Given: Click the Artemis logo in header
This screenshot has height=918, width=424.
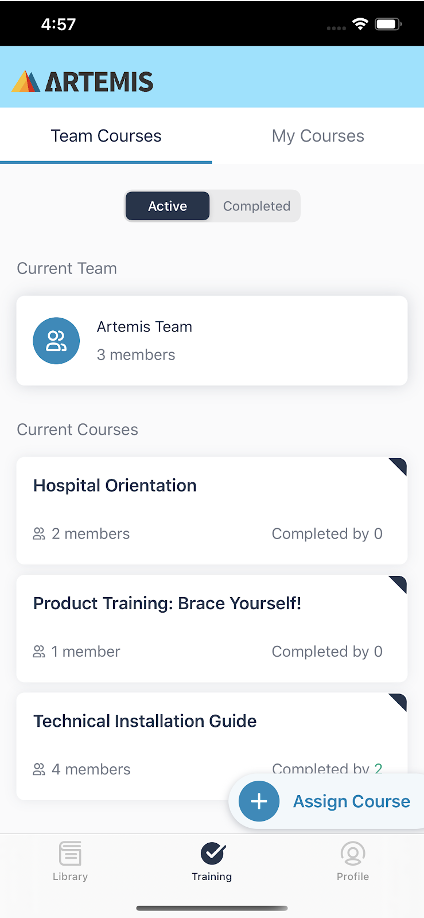Looking at the screenshot, I should point(82,82).
